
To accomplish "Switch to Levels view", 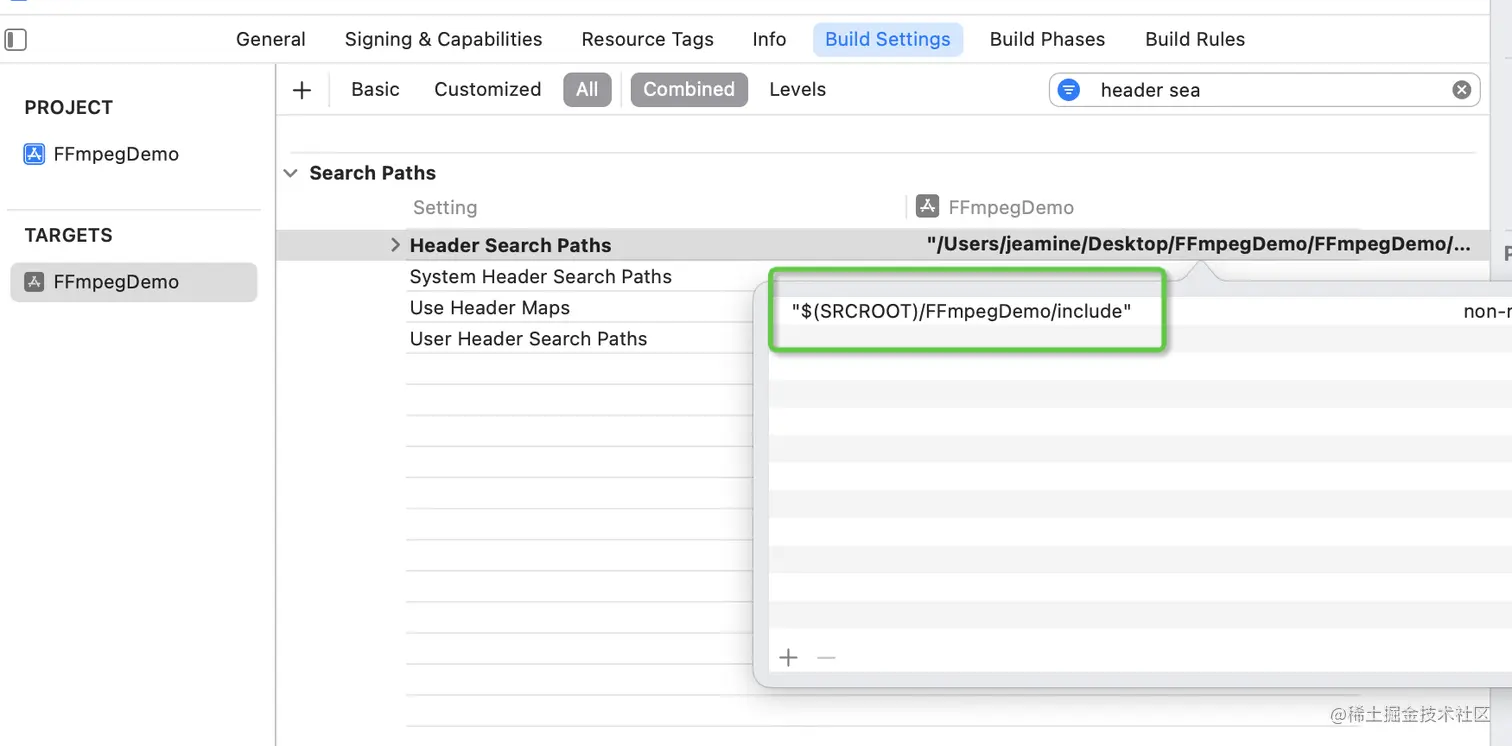I will pyautogui.click(x=797, y=90).
